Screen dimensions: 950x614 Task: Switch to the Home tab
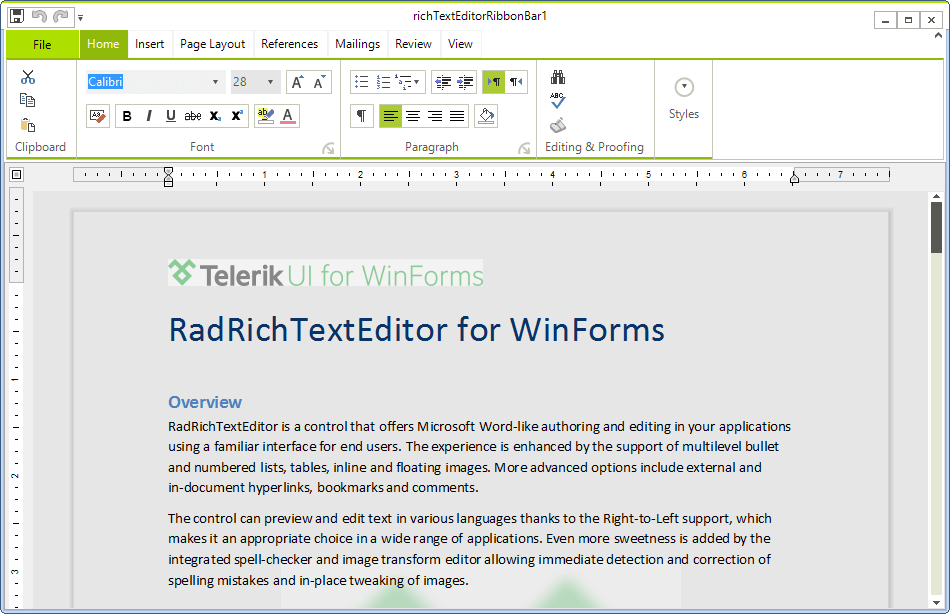103,44
